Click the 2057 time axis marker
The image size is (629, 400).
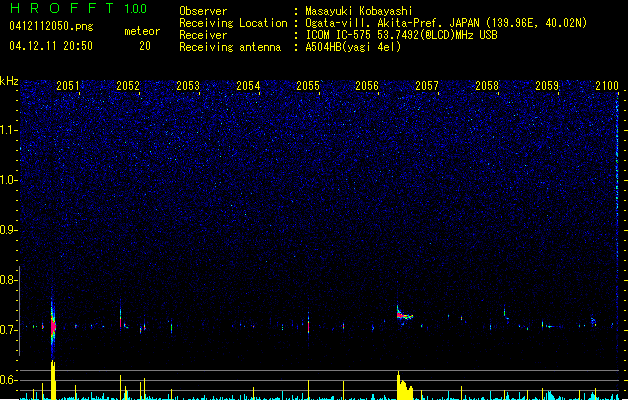click(427, 85)
